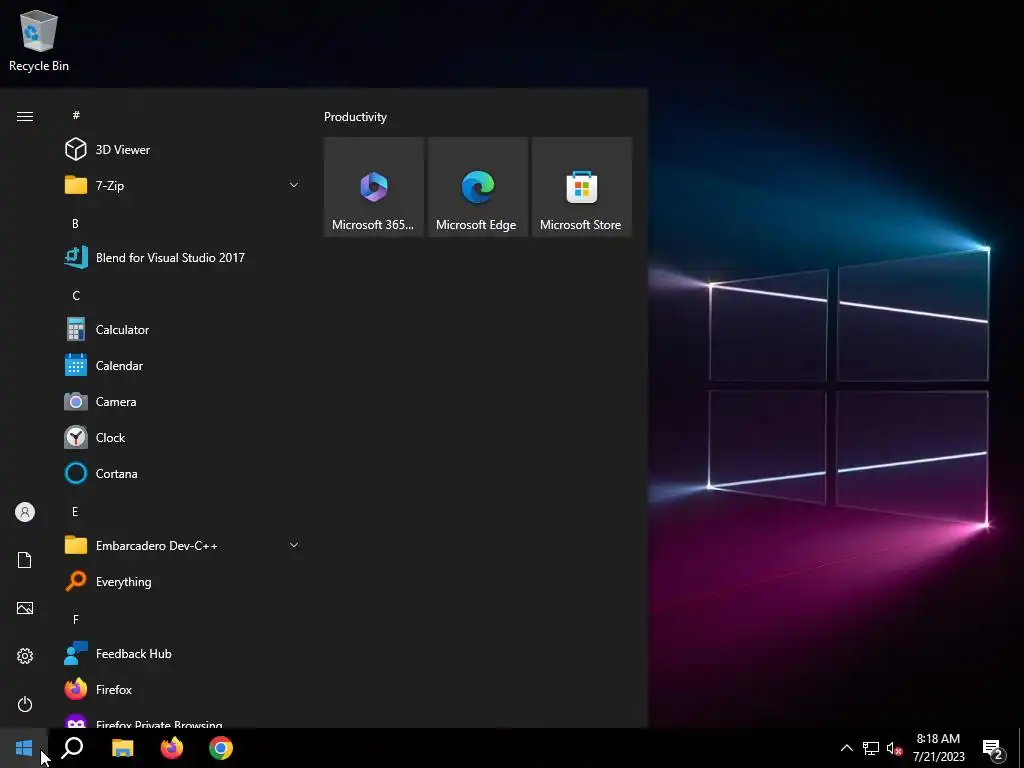Jump via the '#' letter header
This screenshot has width=1024, height=768.
[x=76, y=115]
